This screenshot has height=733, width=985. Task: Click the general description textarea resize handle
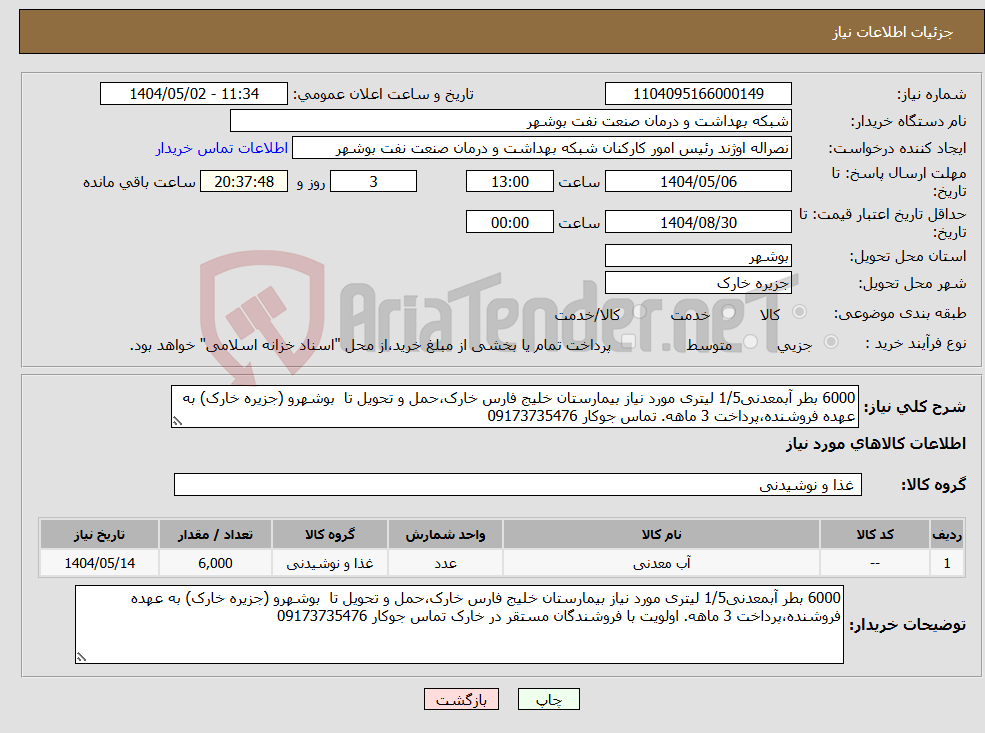coord(177,421)
